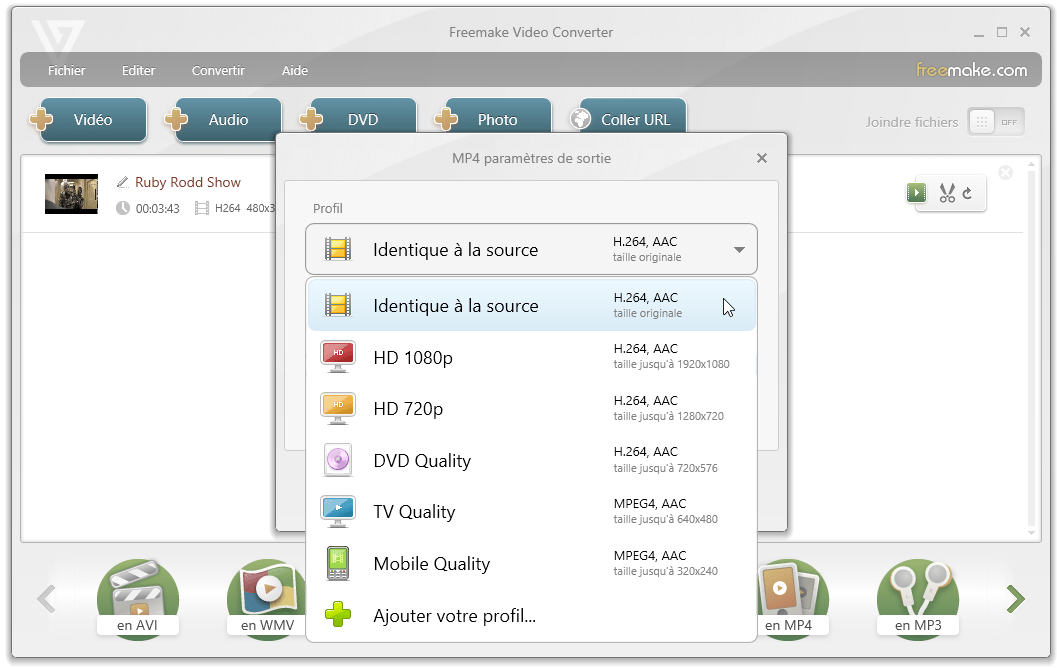Open the Fichier menu
The image size is (1057, 668).
66,70
